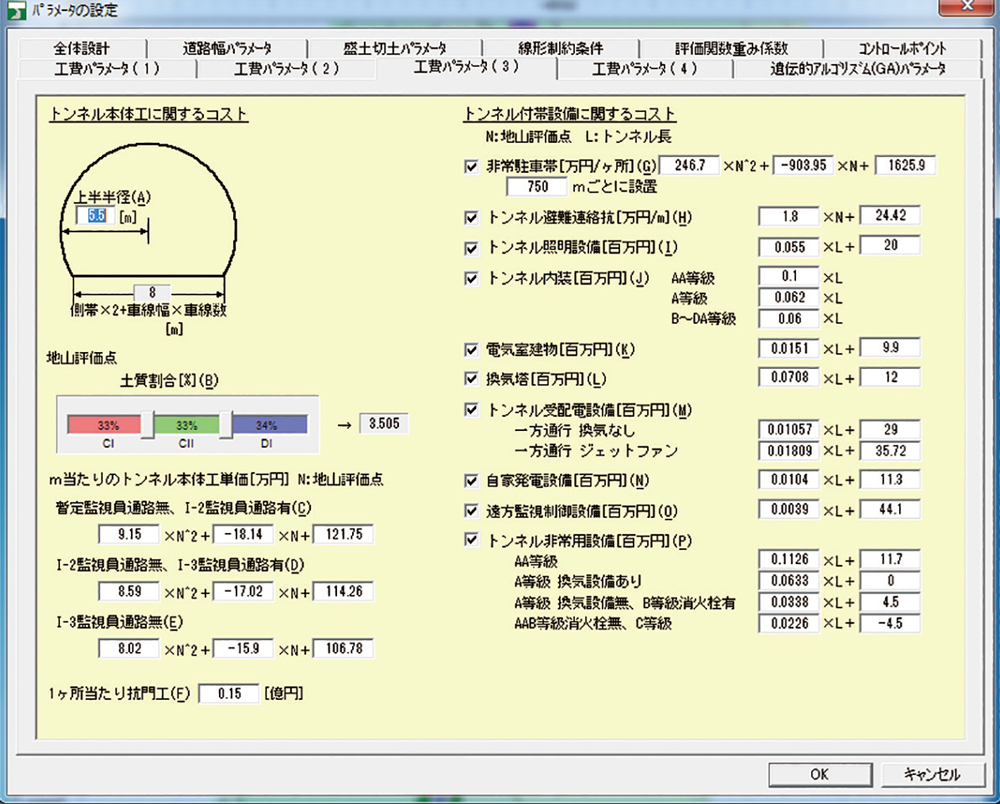Click the (C) field showing -18.14
The width and height of the screenshot is (1000, 804).
tap(243, 535)
